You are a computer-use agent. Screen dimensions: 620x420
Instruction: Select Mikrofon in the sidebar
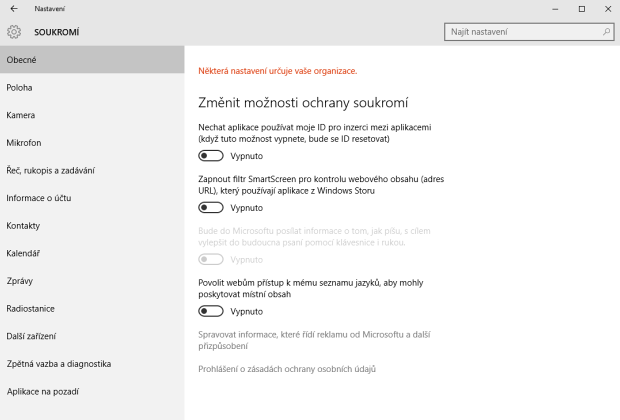[x=23, y=142]
